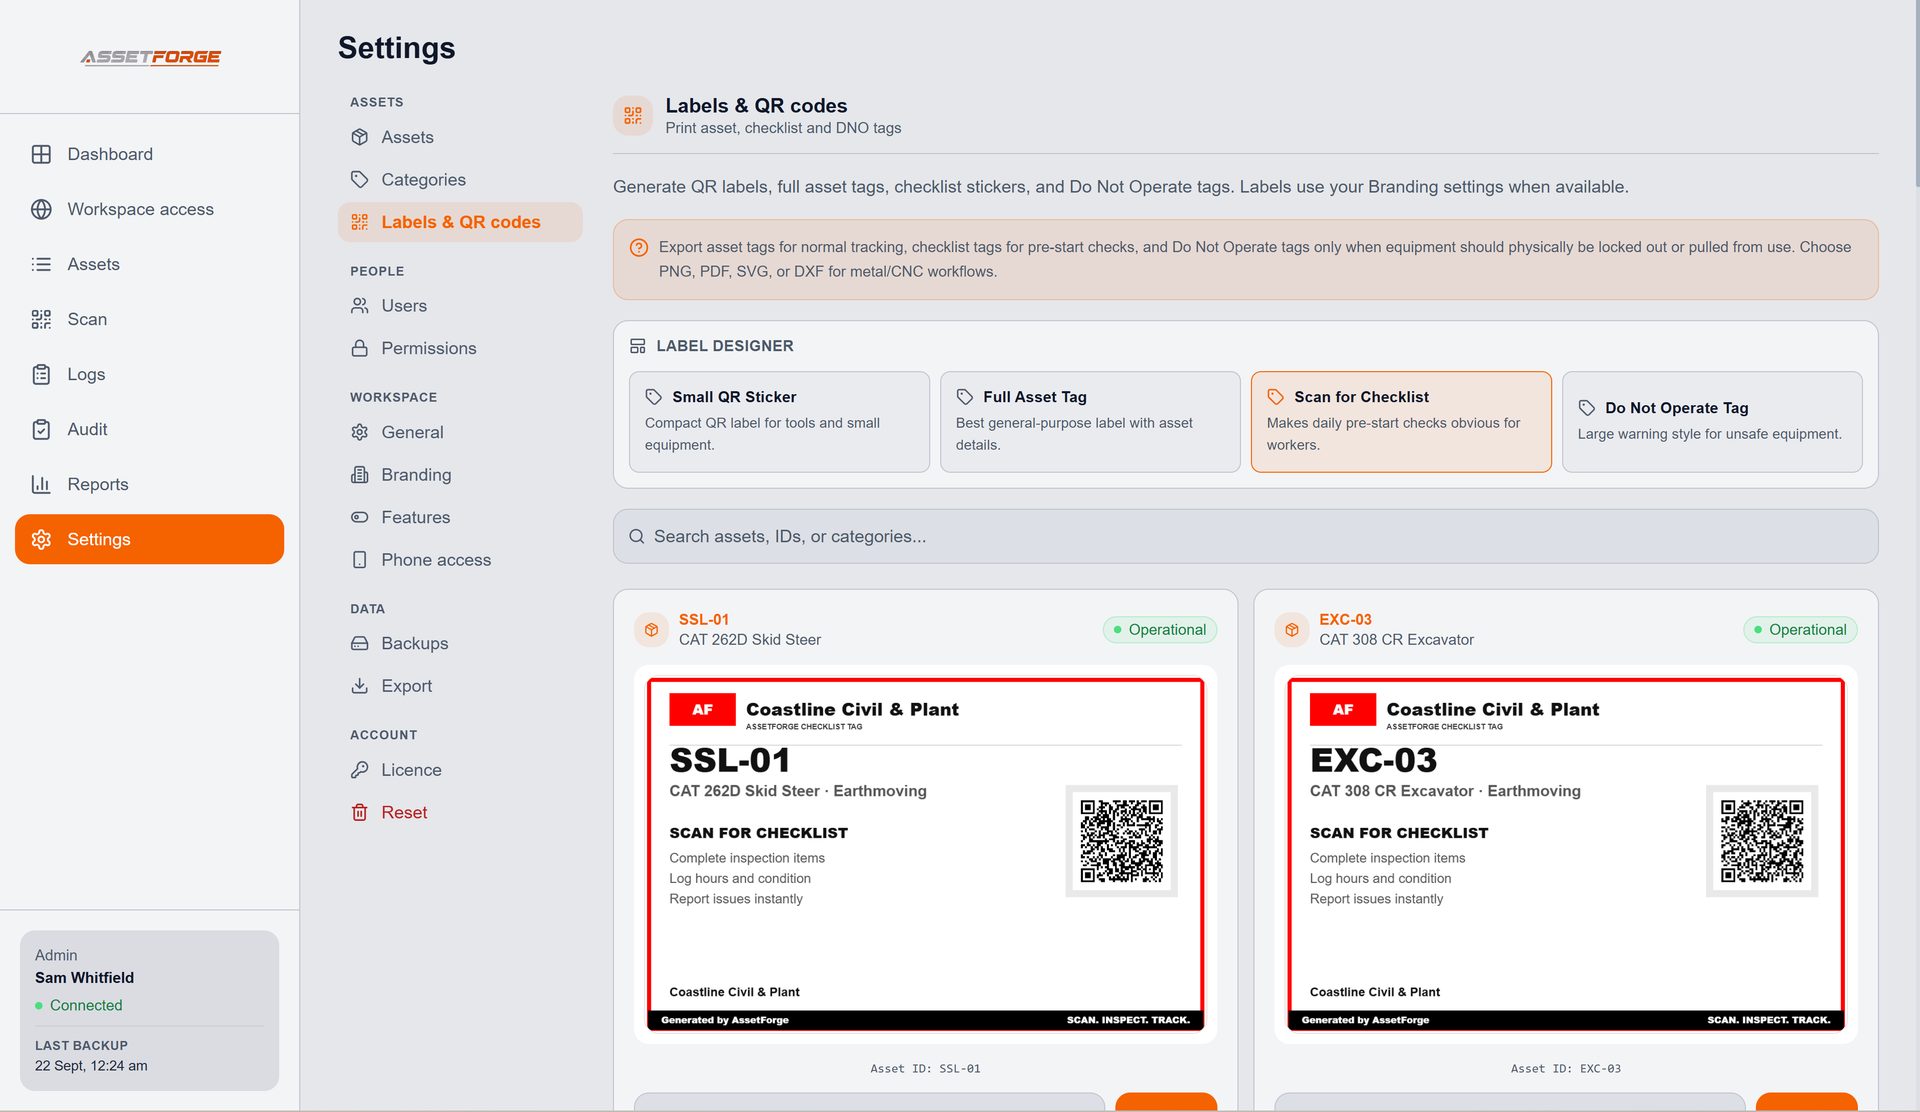The height and width of the screenshot is (1112, 1920).
Task: Click the SSL-01 checklist tag preview
Action: tap(925, 855)
